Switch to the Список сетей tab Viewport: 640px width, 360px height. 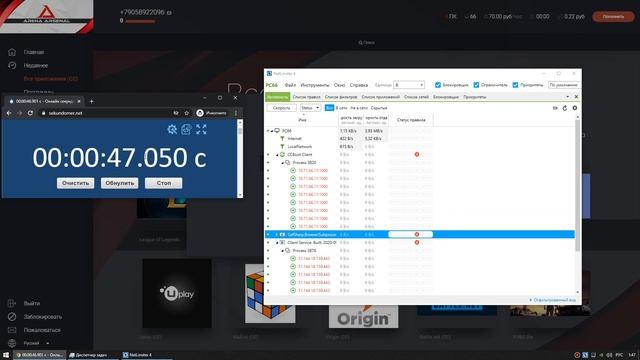(416, 97)
